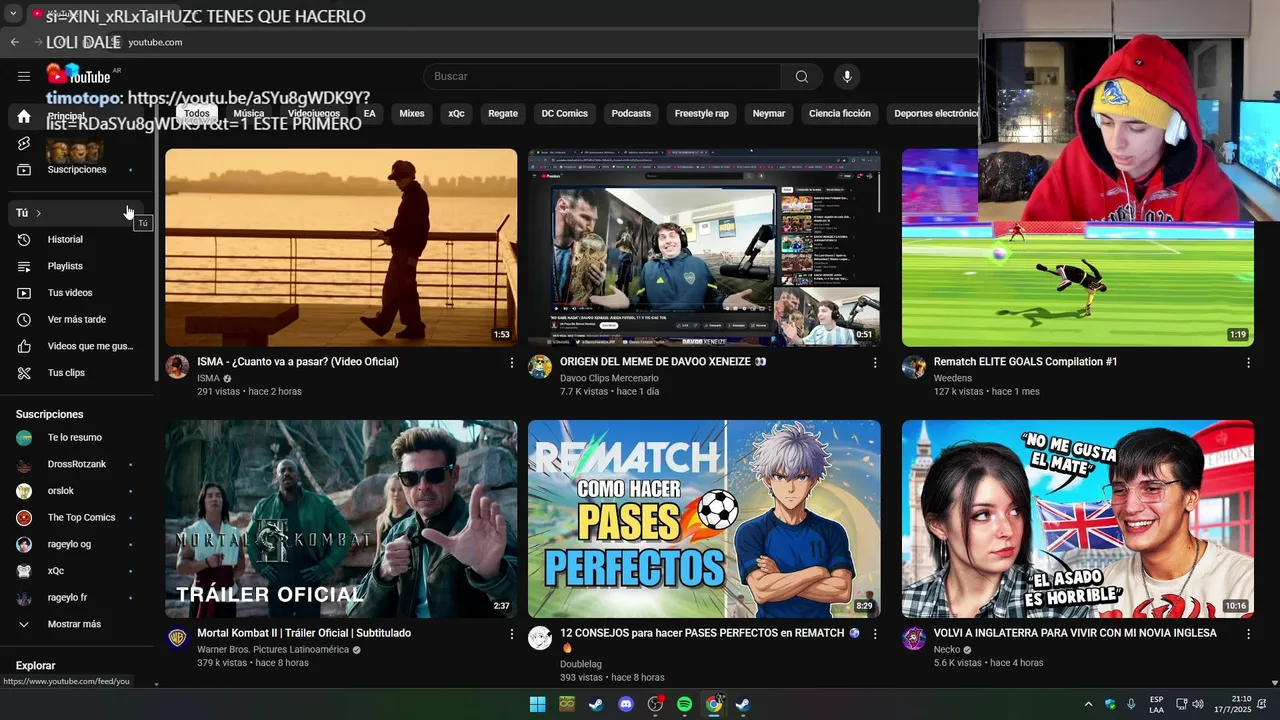
Task: Open the YouTube hamburger guide menu
Action: (x=24, y=76)
